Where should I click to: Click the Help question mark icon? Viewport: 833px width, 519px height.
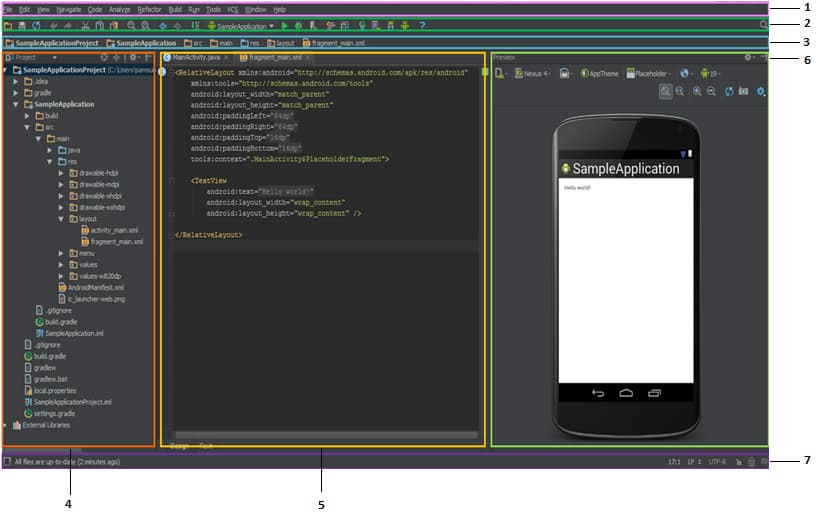tap(422, 25)
